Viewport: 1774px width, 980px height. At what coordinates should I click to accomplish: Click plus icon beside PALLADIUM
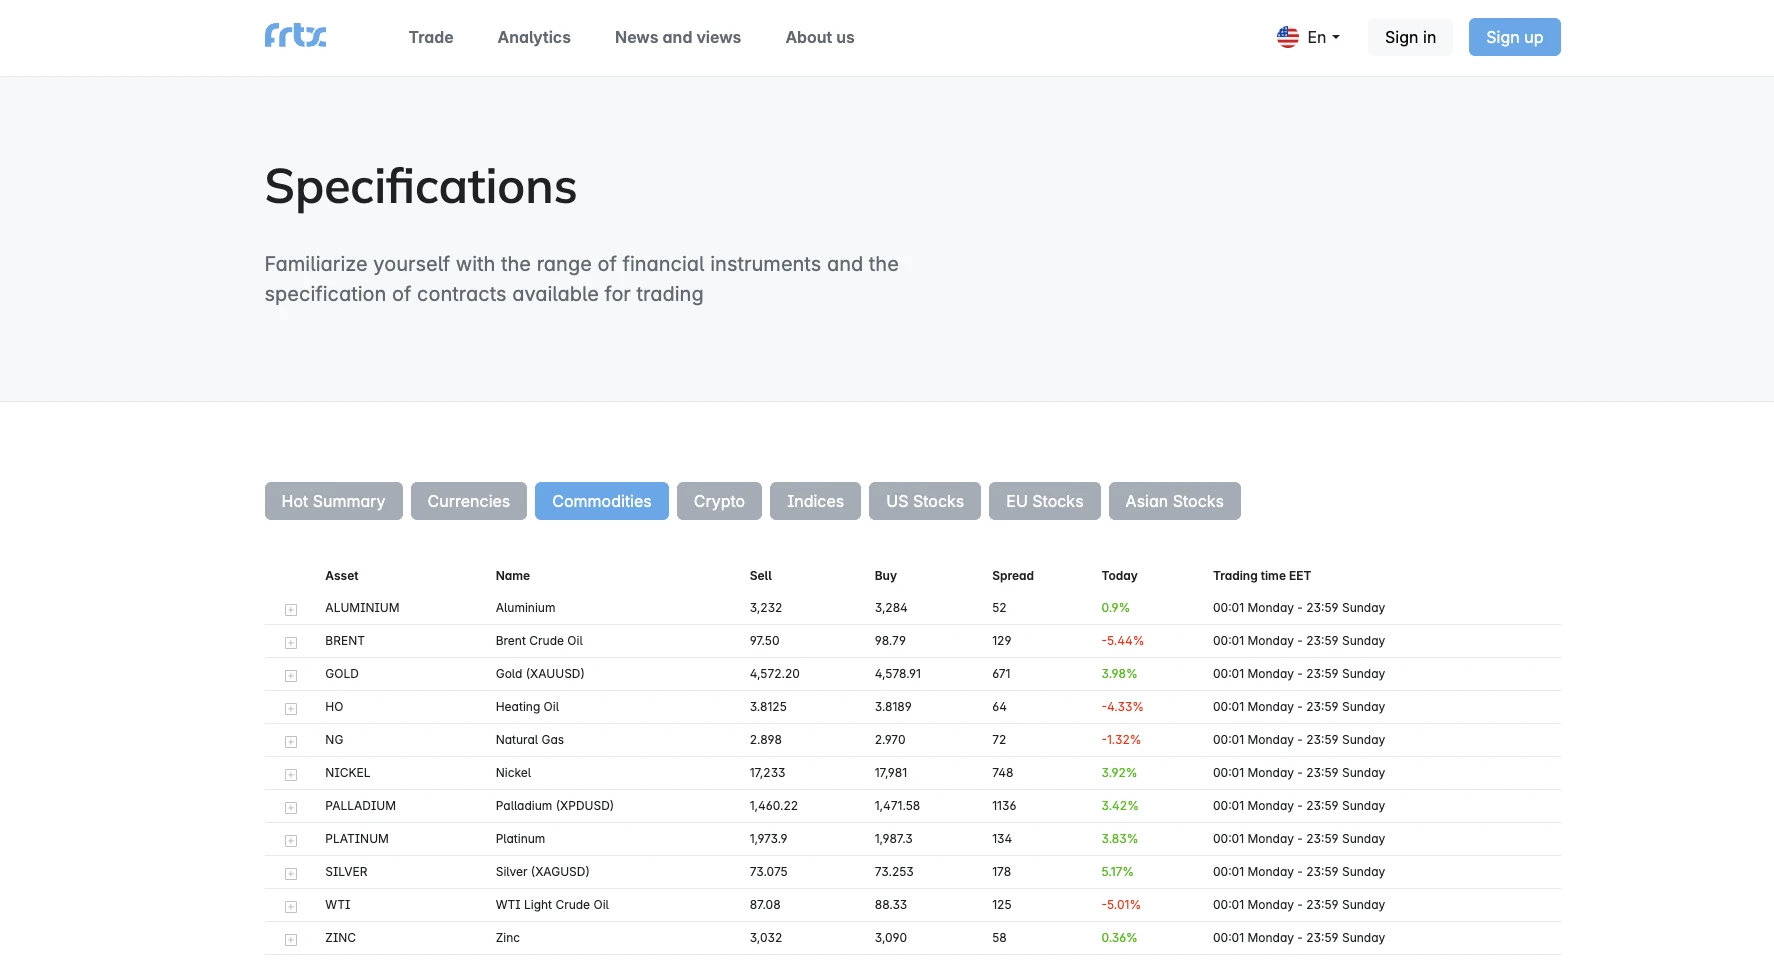click(291, 808)
